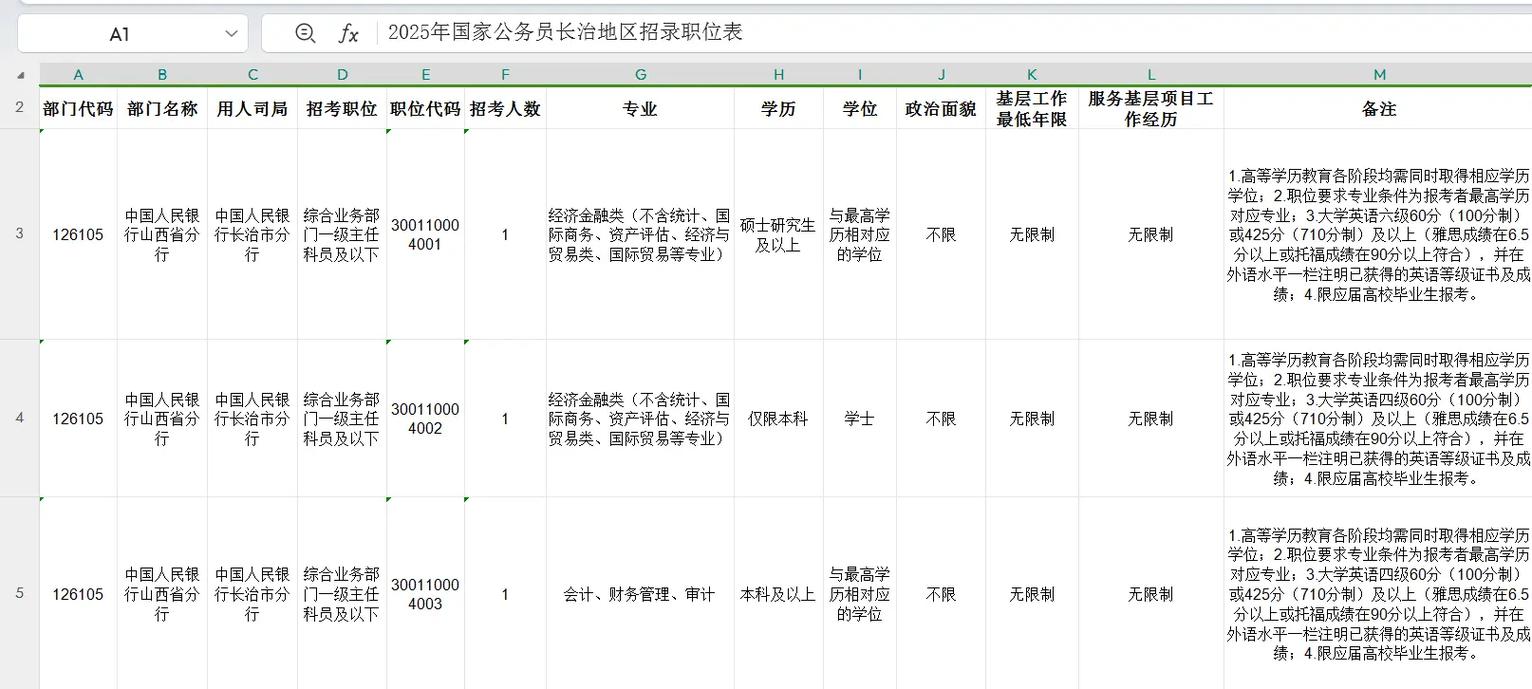The height and width of the screenshot is (689, 1532).
Task: Select the 备注 remark cell of row 5
Action: coord(1379,594)
